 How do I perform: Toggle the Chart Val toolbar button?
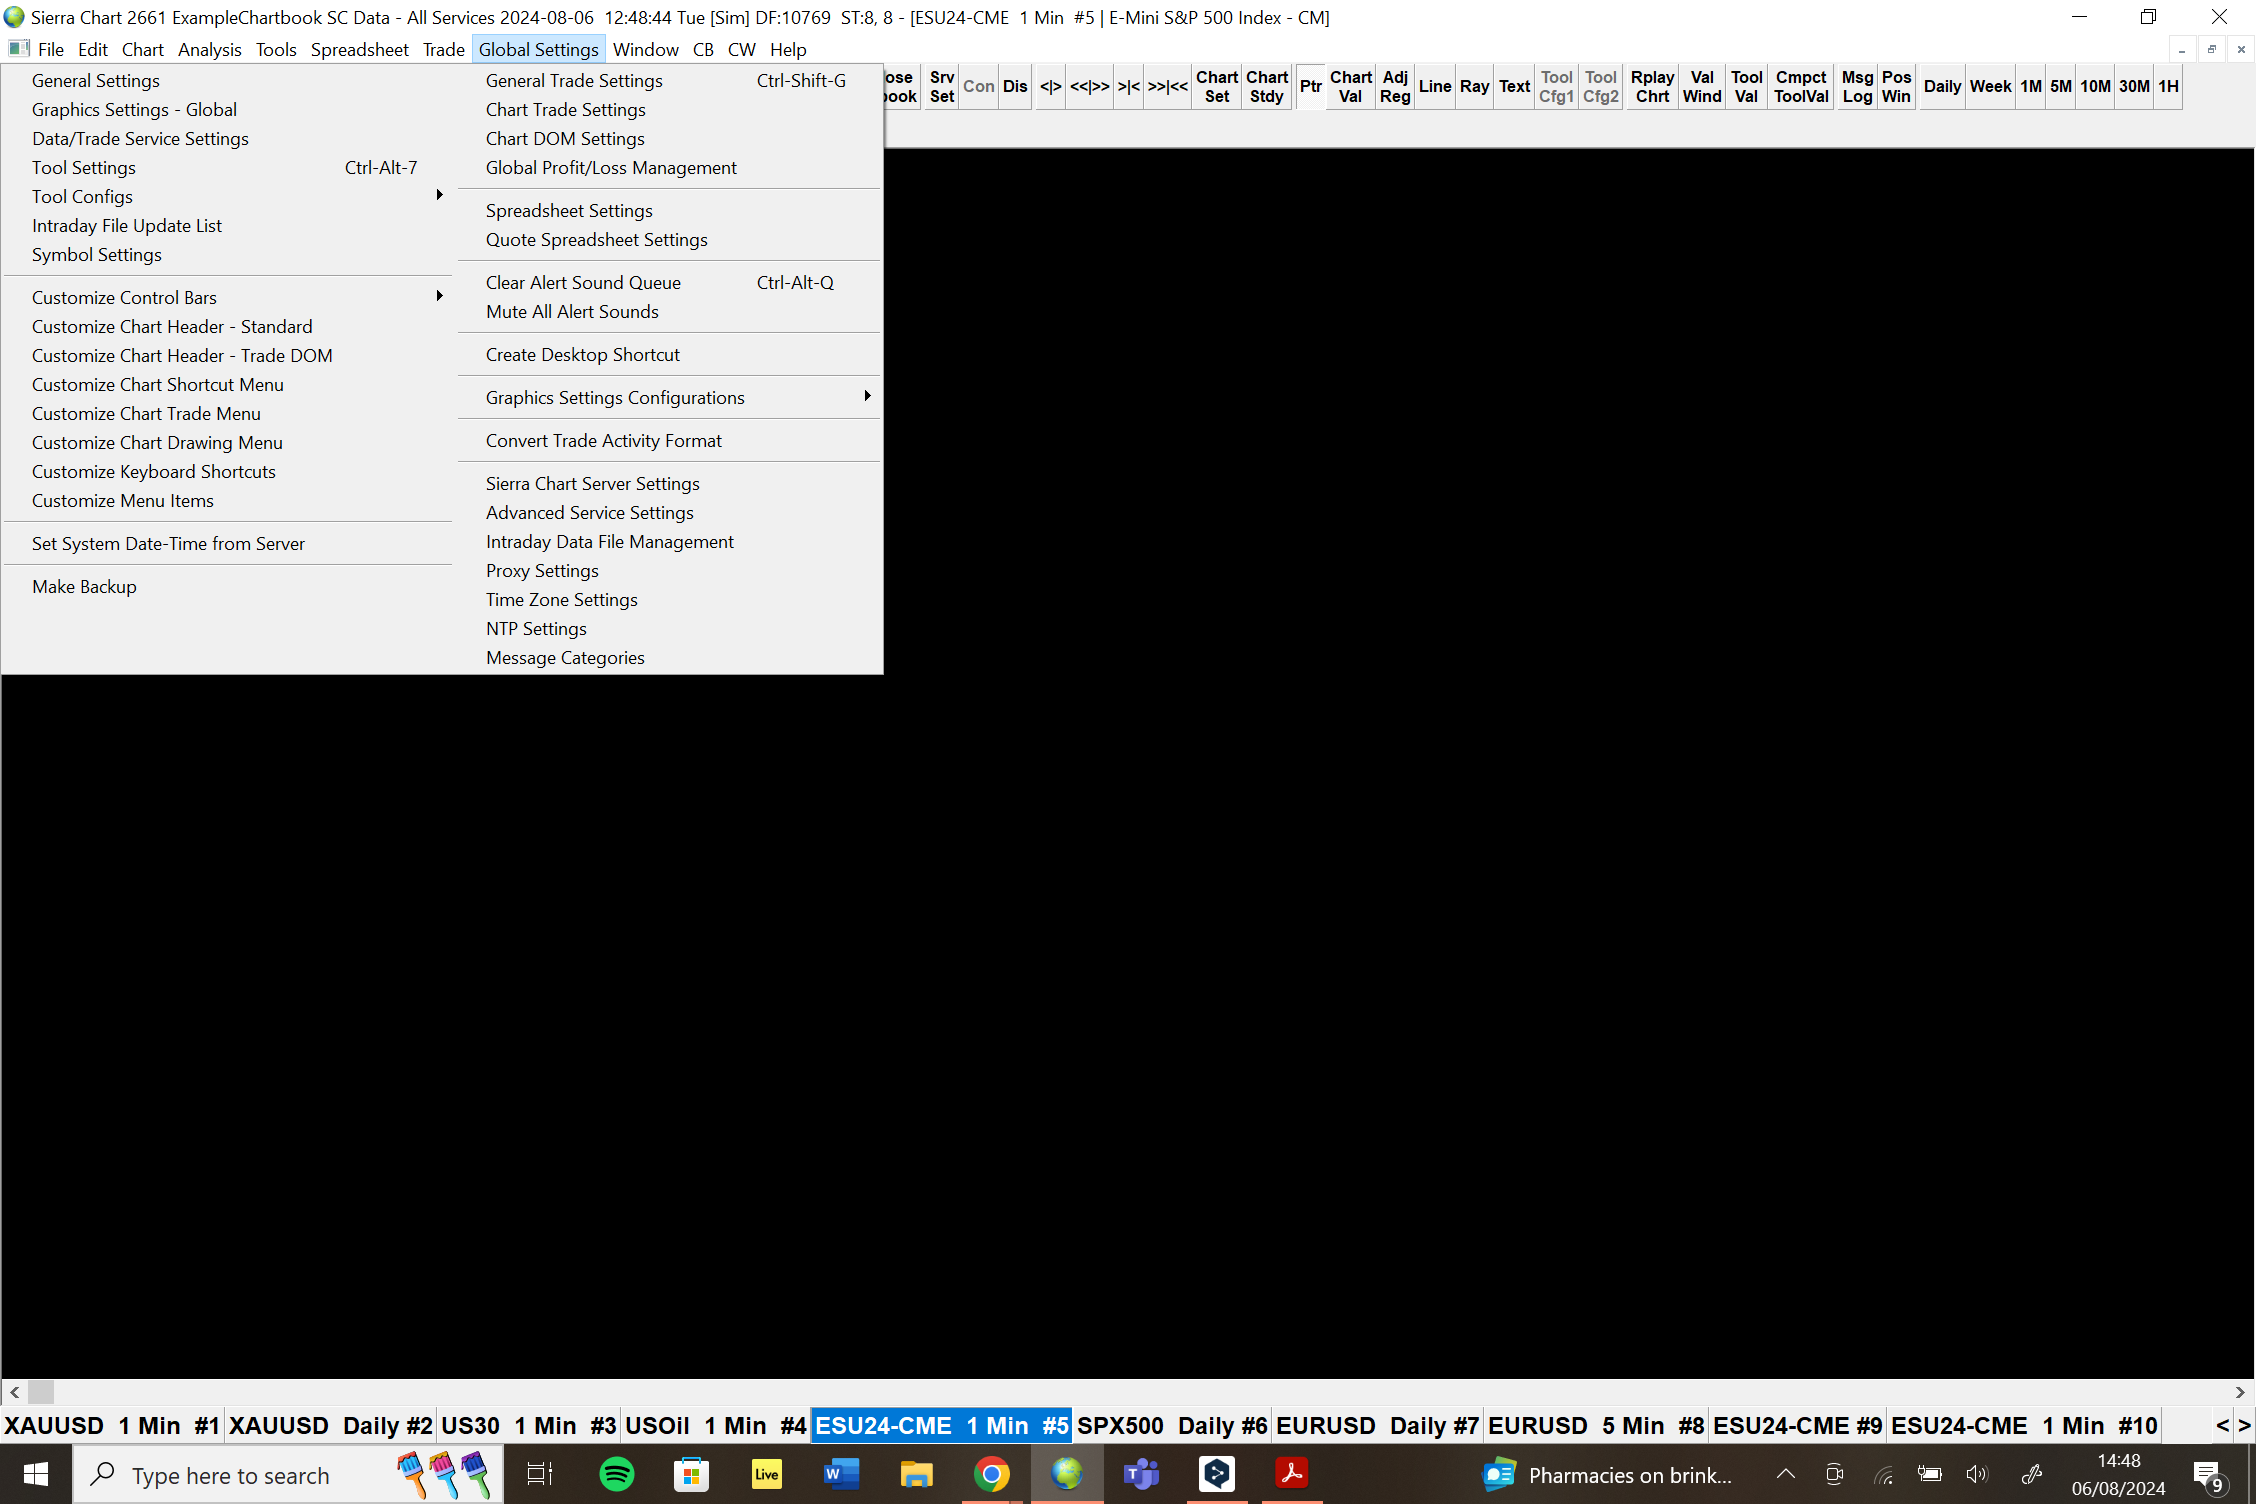click(1350, 87)
